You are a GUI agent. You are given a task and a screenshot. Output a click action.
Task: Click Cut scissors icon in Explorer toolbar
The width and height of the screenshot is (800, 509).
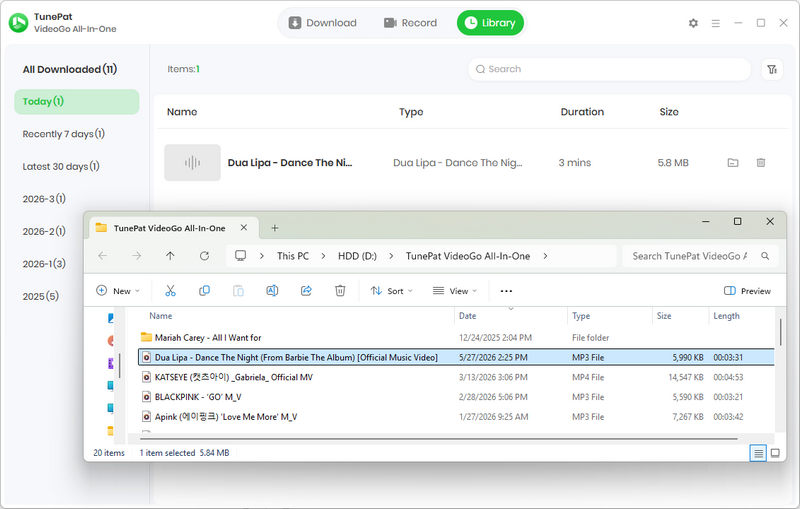[x=170, y=291]
